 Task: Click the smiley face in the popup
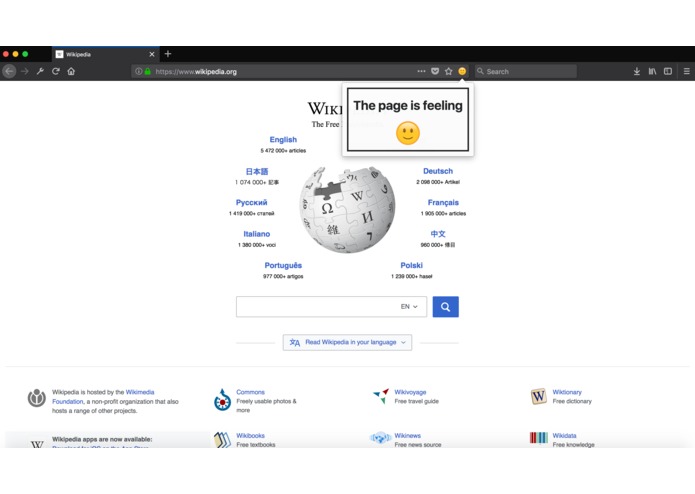coord(408,133)
